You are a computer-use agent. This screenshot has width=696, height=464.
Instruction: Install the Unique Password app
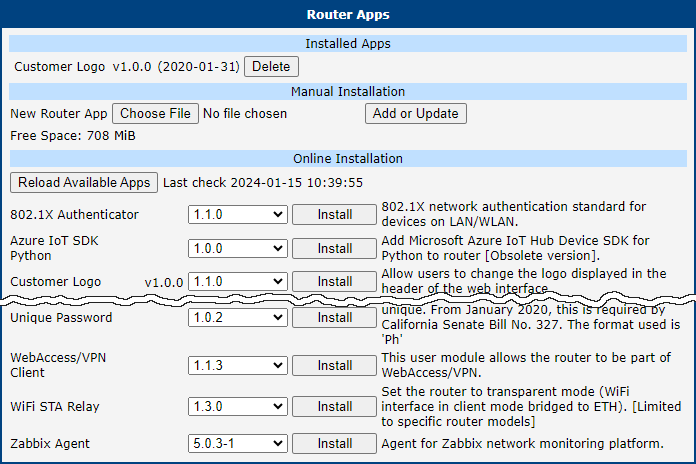click(x=334, y=317)
